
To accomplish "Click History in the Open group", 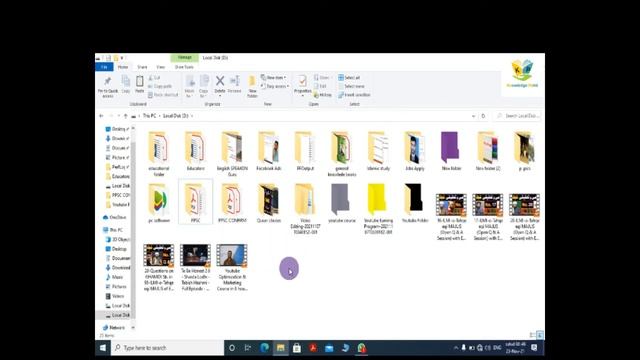I will coord(323,95).
